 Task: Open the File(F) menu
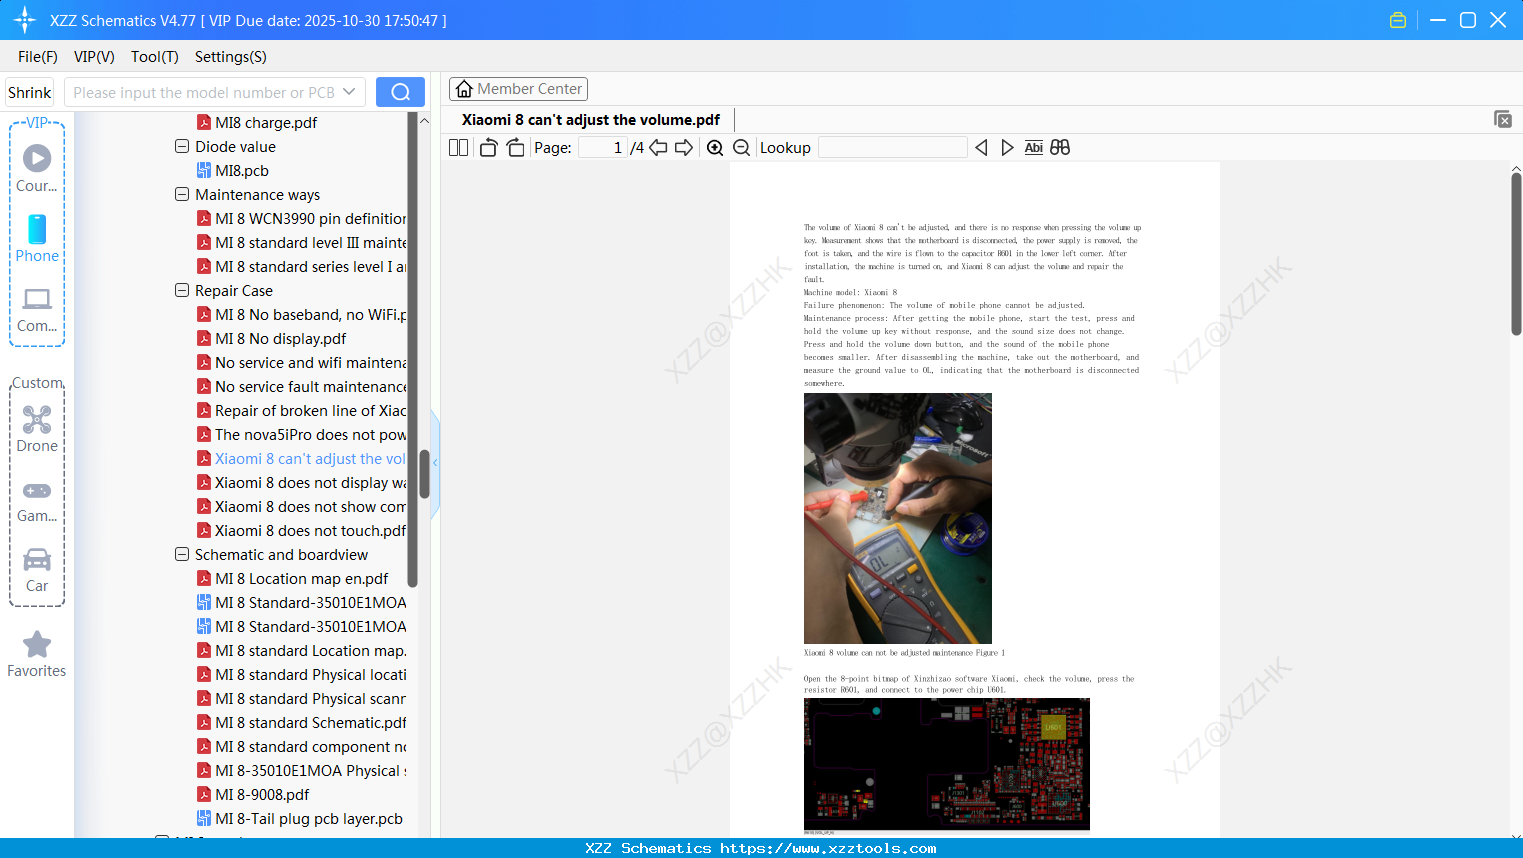tap(38, 57)
